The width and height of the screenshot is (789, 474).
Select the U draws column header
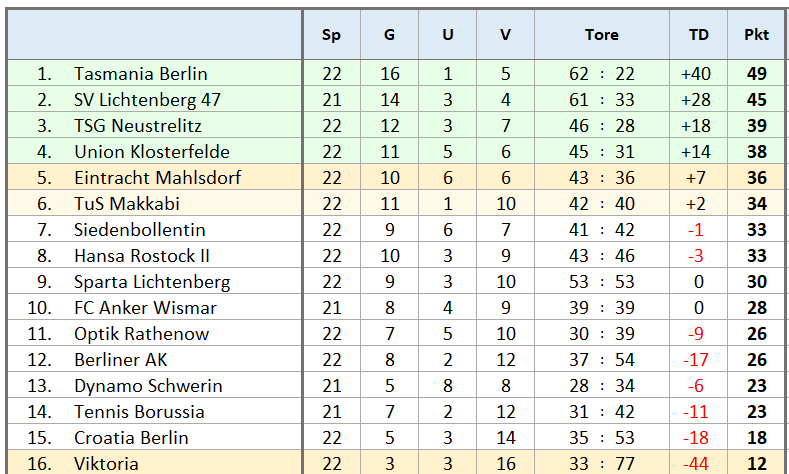[x=447, y=35]
